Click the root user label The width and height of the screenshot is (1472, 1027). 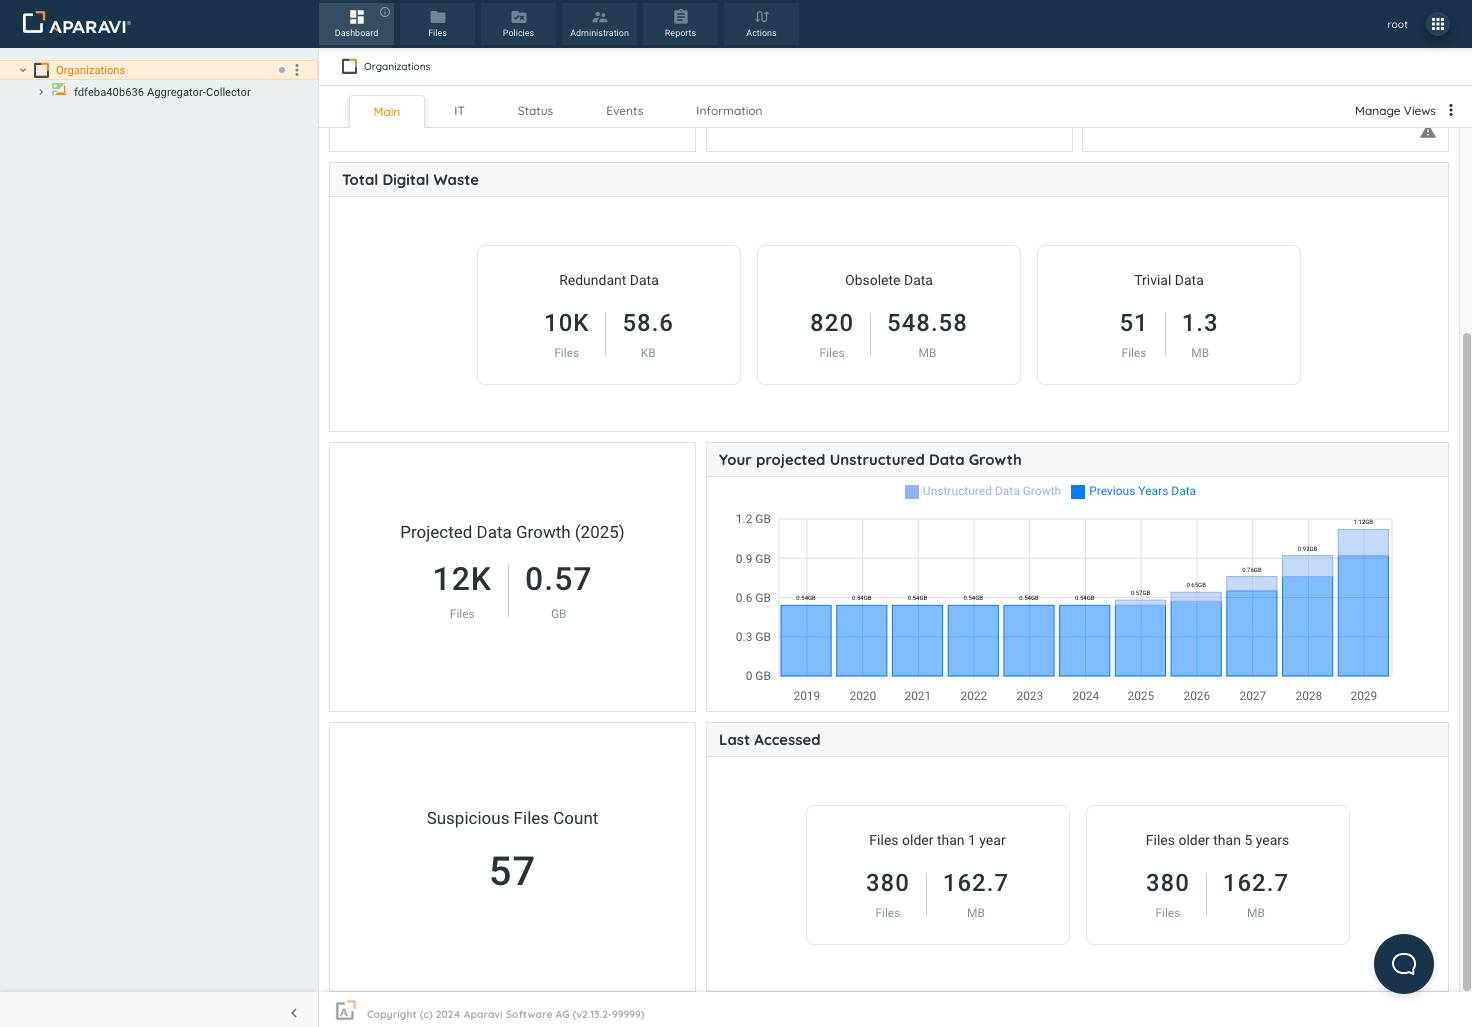(x=1397, y=24)
